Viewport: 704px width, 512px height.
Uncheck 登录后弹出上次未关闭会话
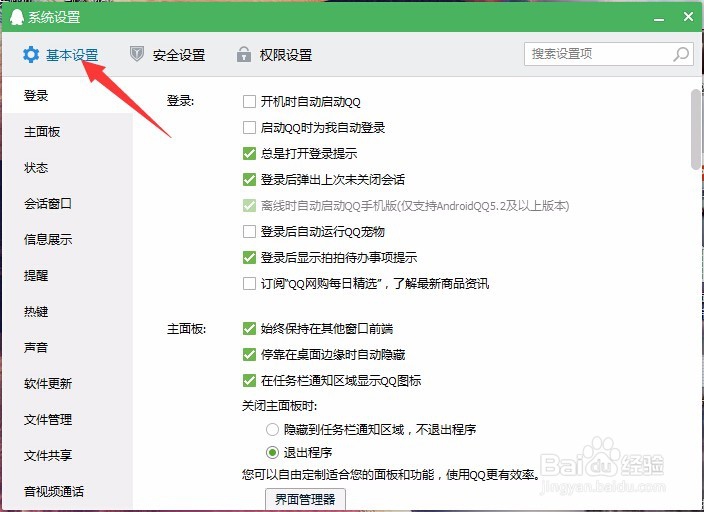coord(249,180)
